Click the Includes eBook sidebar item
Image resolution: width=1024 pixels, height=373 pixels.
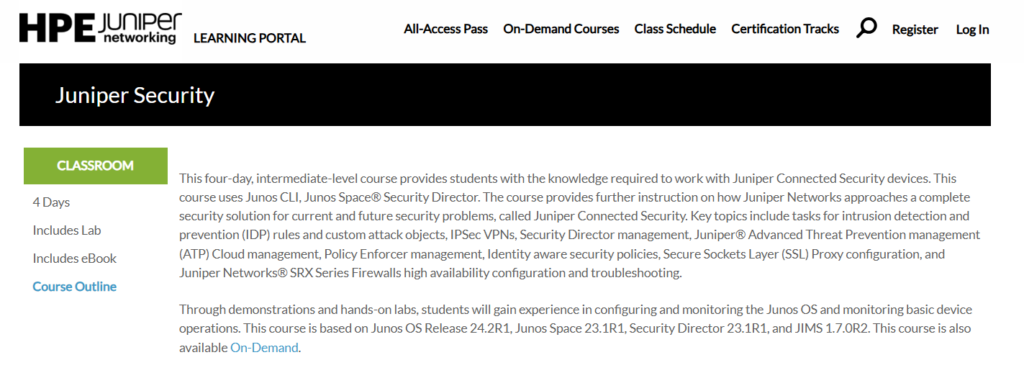click(x=74, y=259)
